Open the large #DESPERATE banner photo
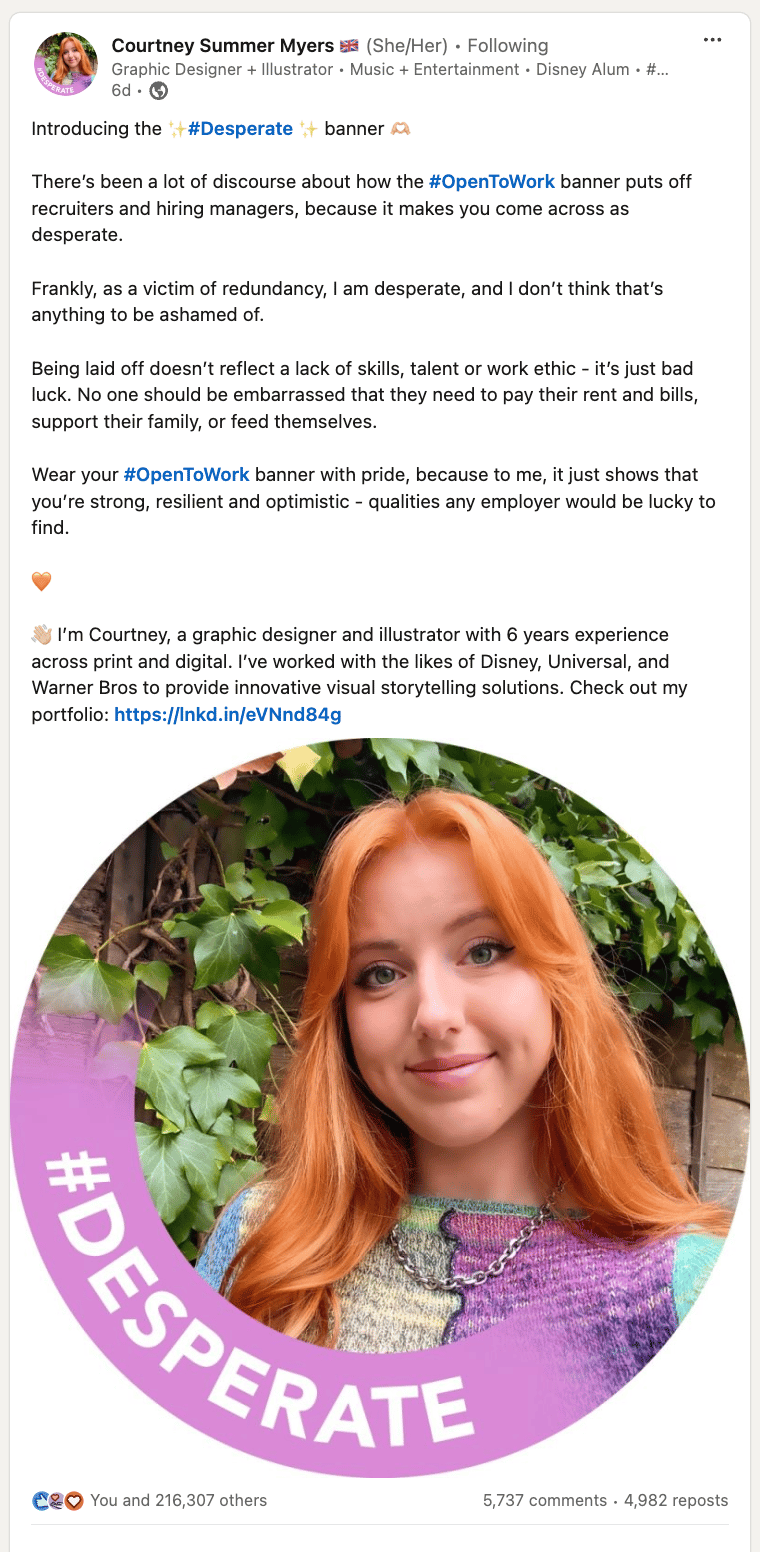Screen dimensions: 760x1552 coord(380,1107)
